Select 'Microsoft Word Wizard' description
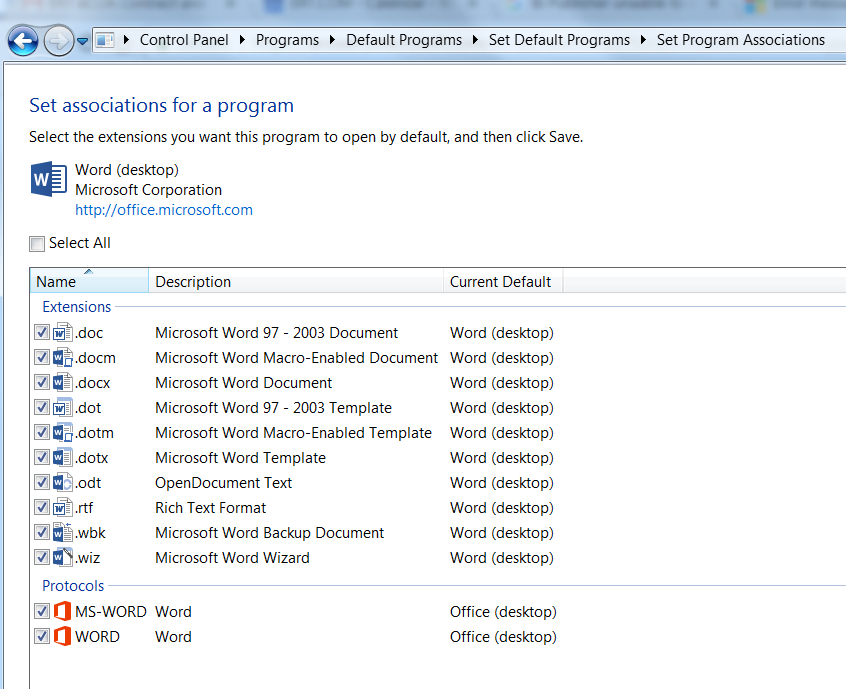The height and width of the screenshot is (689, 846). pyautogui.click(x=232, y=557)
